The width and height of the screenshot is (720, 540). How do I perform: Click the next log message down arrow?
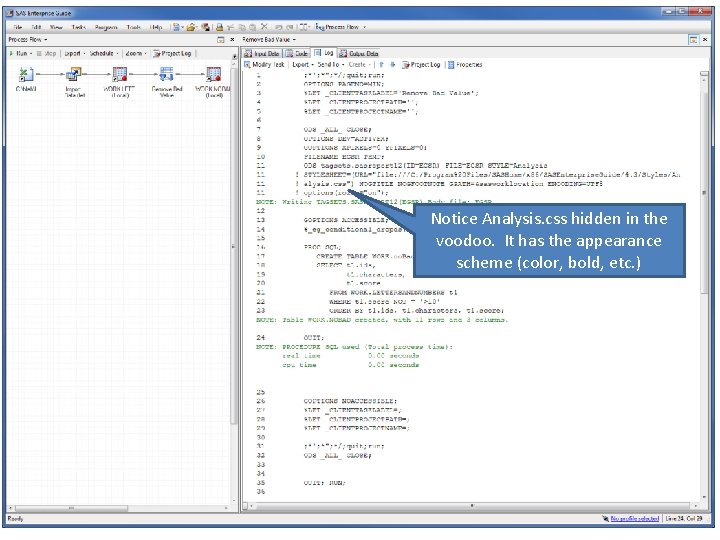click(x=393, y=65)
